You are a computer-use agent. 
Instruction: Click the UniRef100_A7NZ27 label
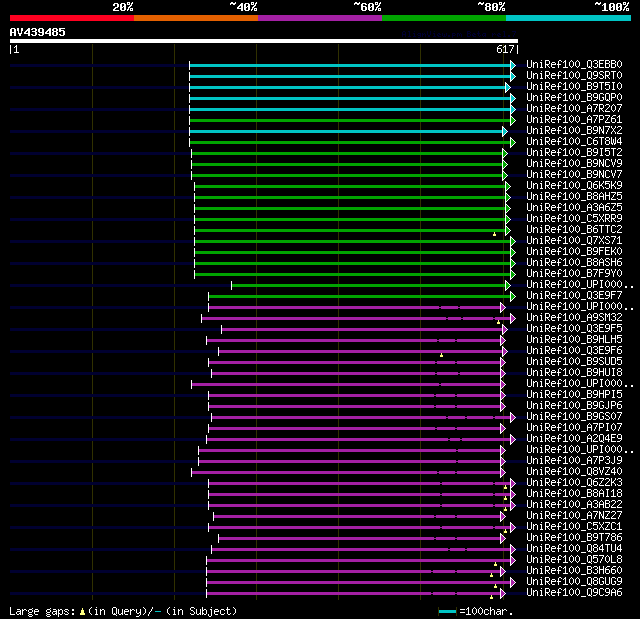point(574,516)
